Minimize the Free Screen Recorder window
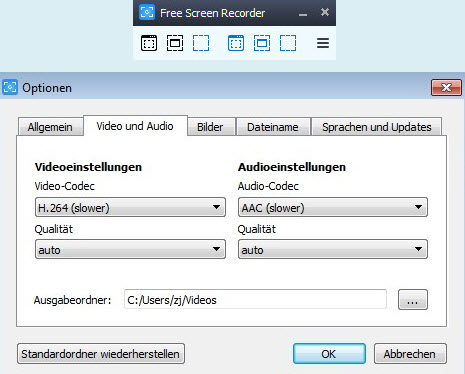 pyautogui.click(x=303, y=15)
